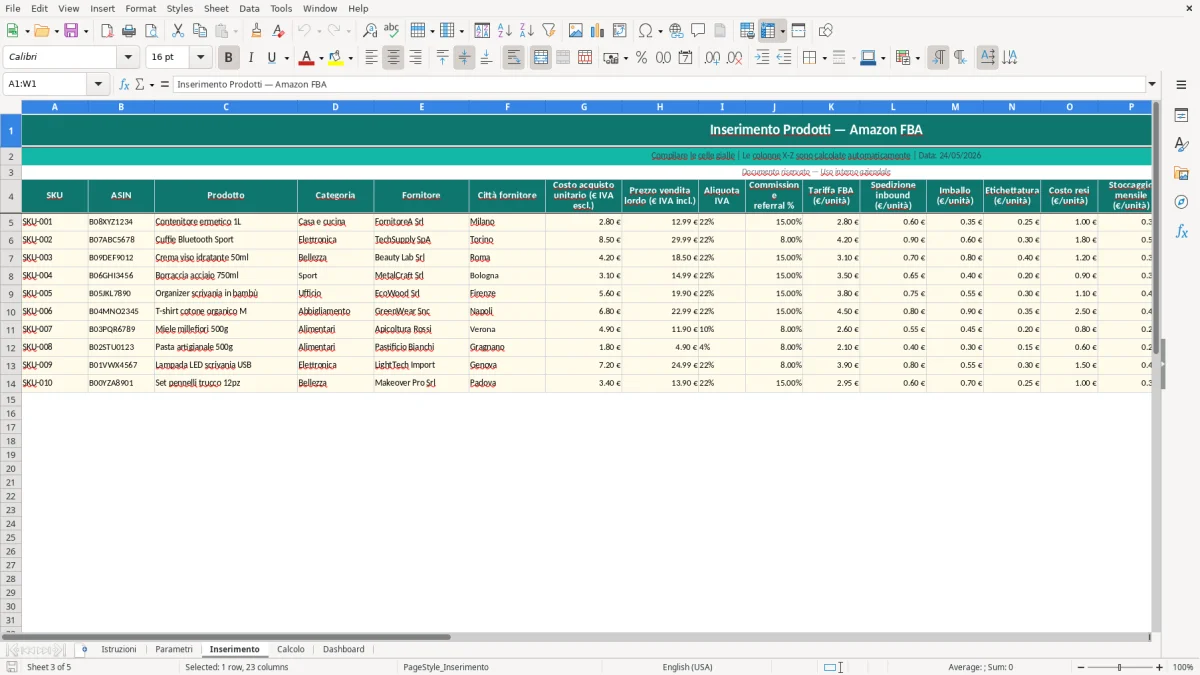Toggle Align Right
The height and width of the screenshot is (675, 1200).
(415, 57)
